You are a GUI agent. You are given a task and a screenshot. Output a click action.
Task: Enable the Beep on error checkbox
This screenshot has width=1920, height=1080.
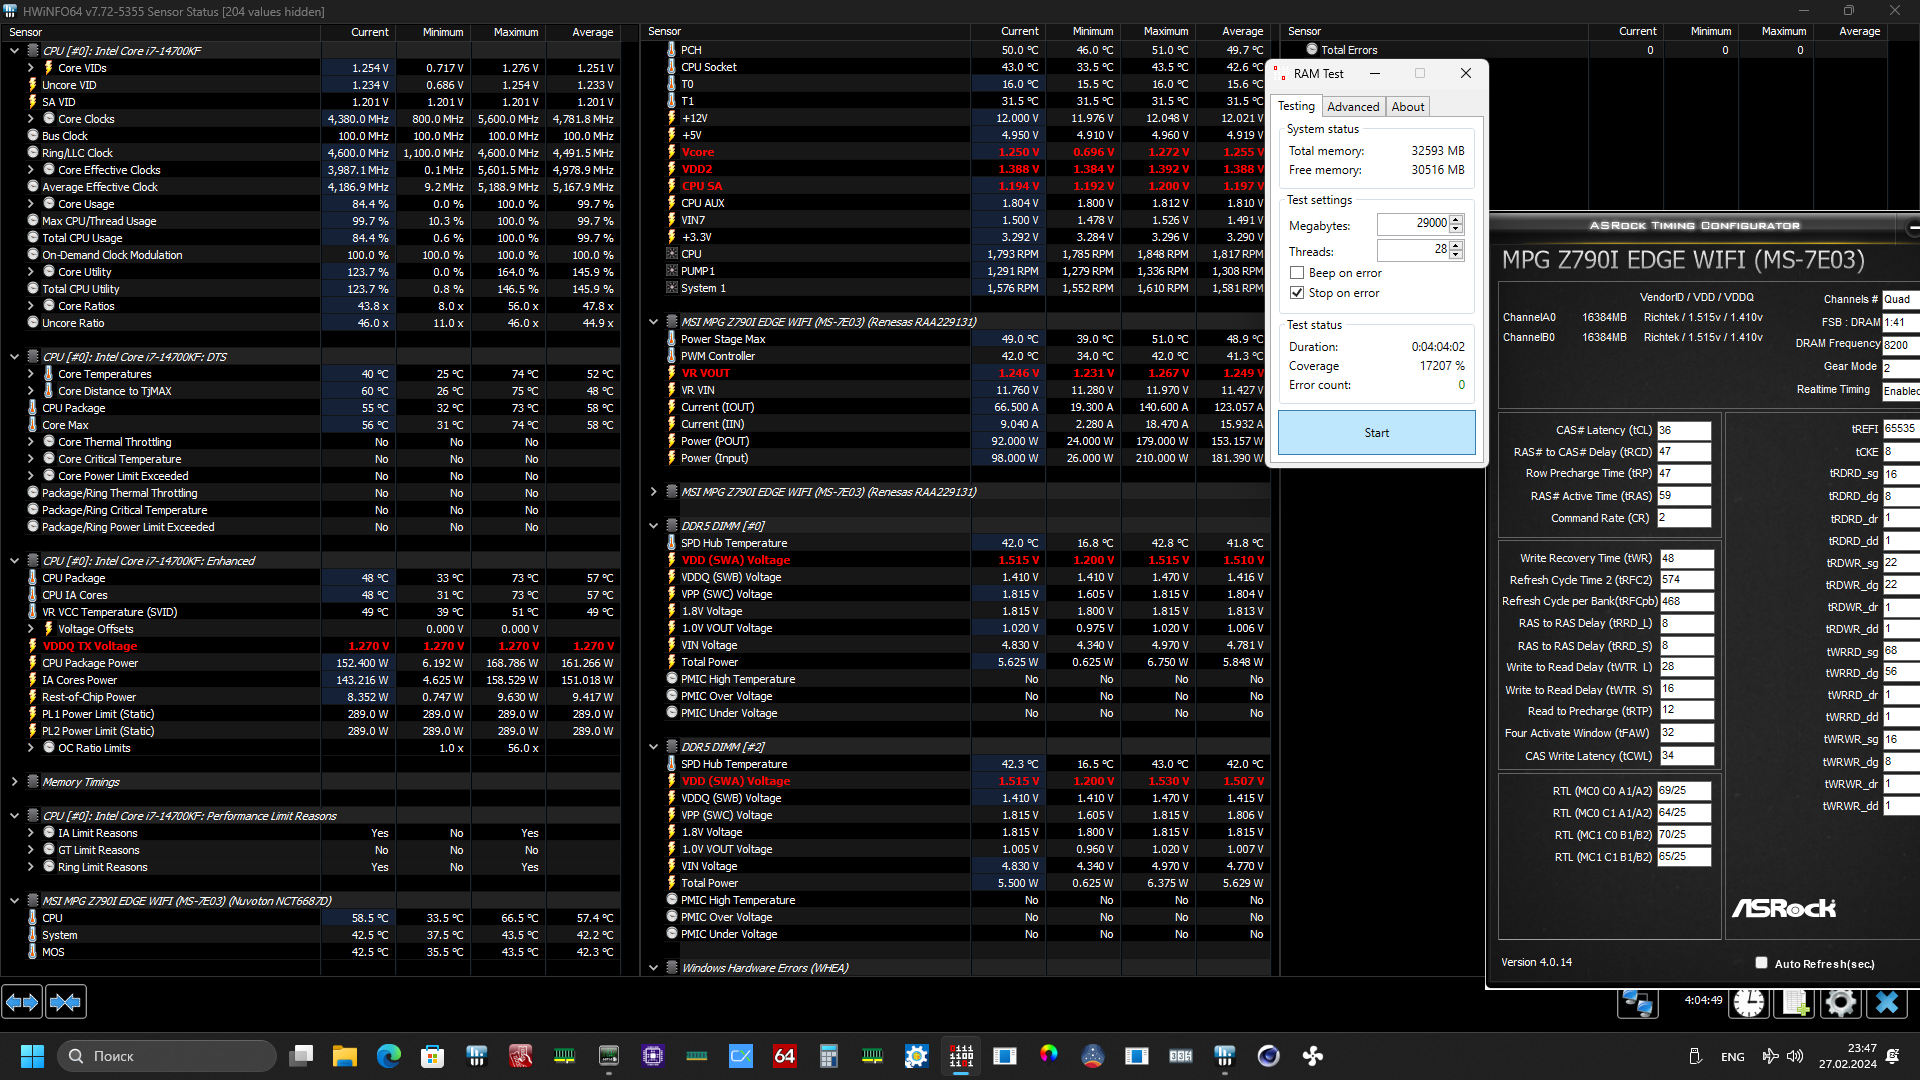pyautogui.click(x=1297, y=273)
